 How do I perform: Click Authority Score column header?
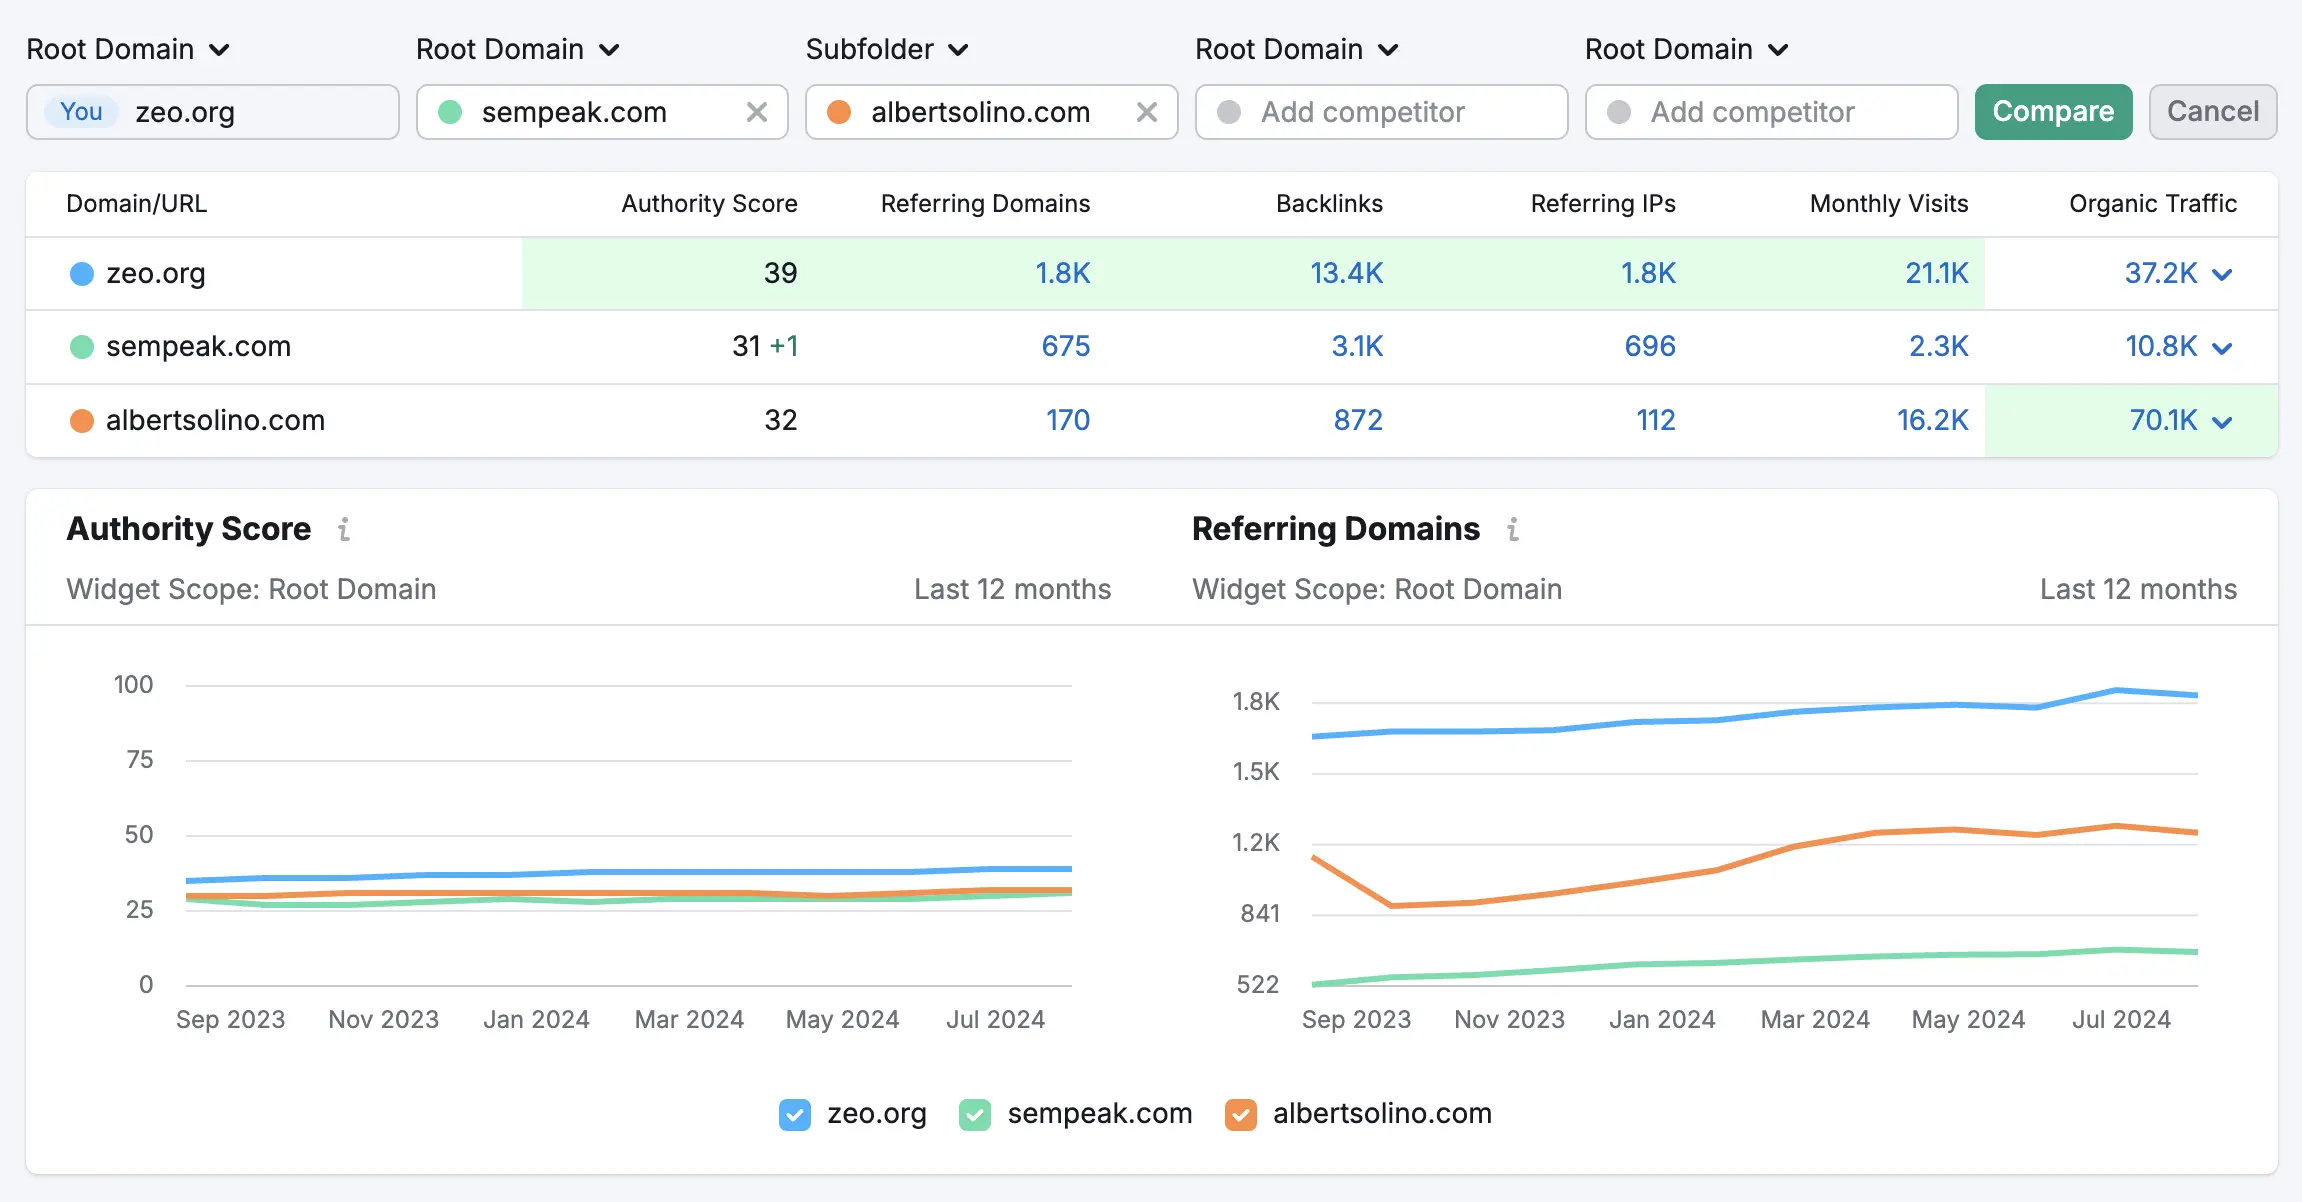point(710,204)
